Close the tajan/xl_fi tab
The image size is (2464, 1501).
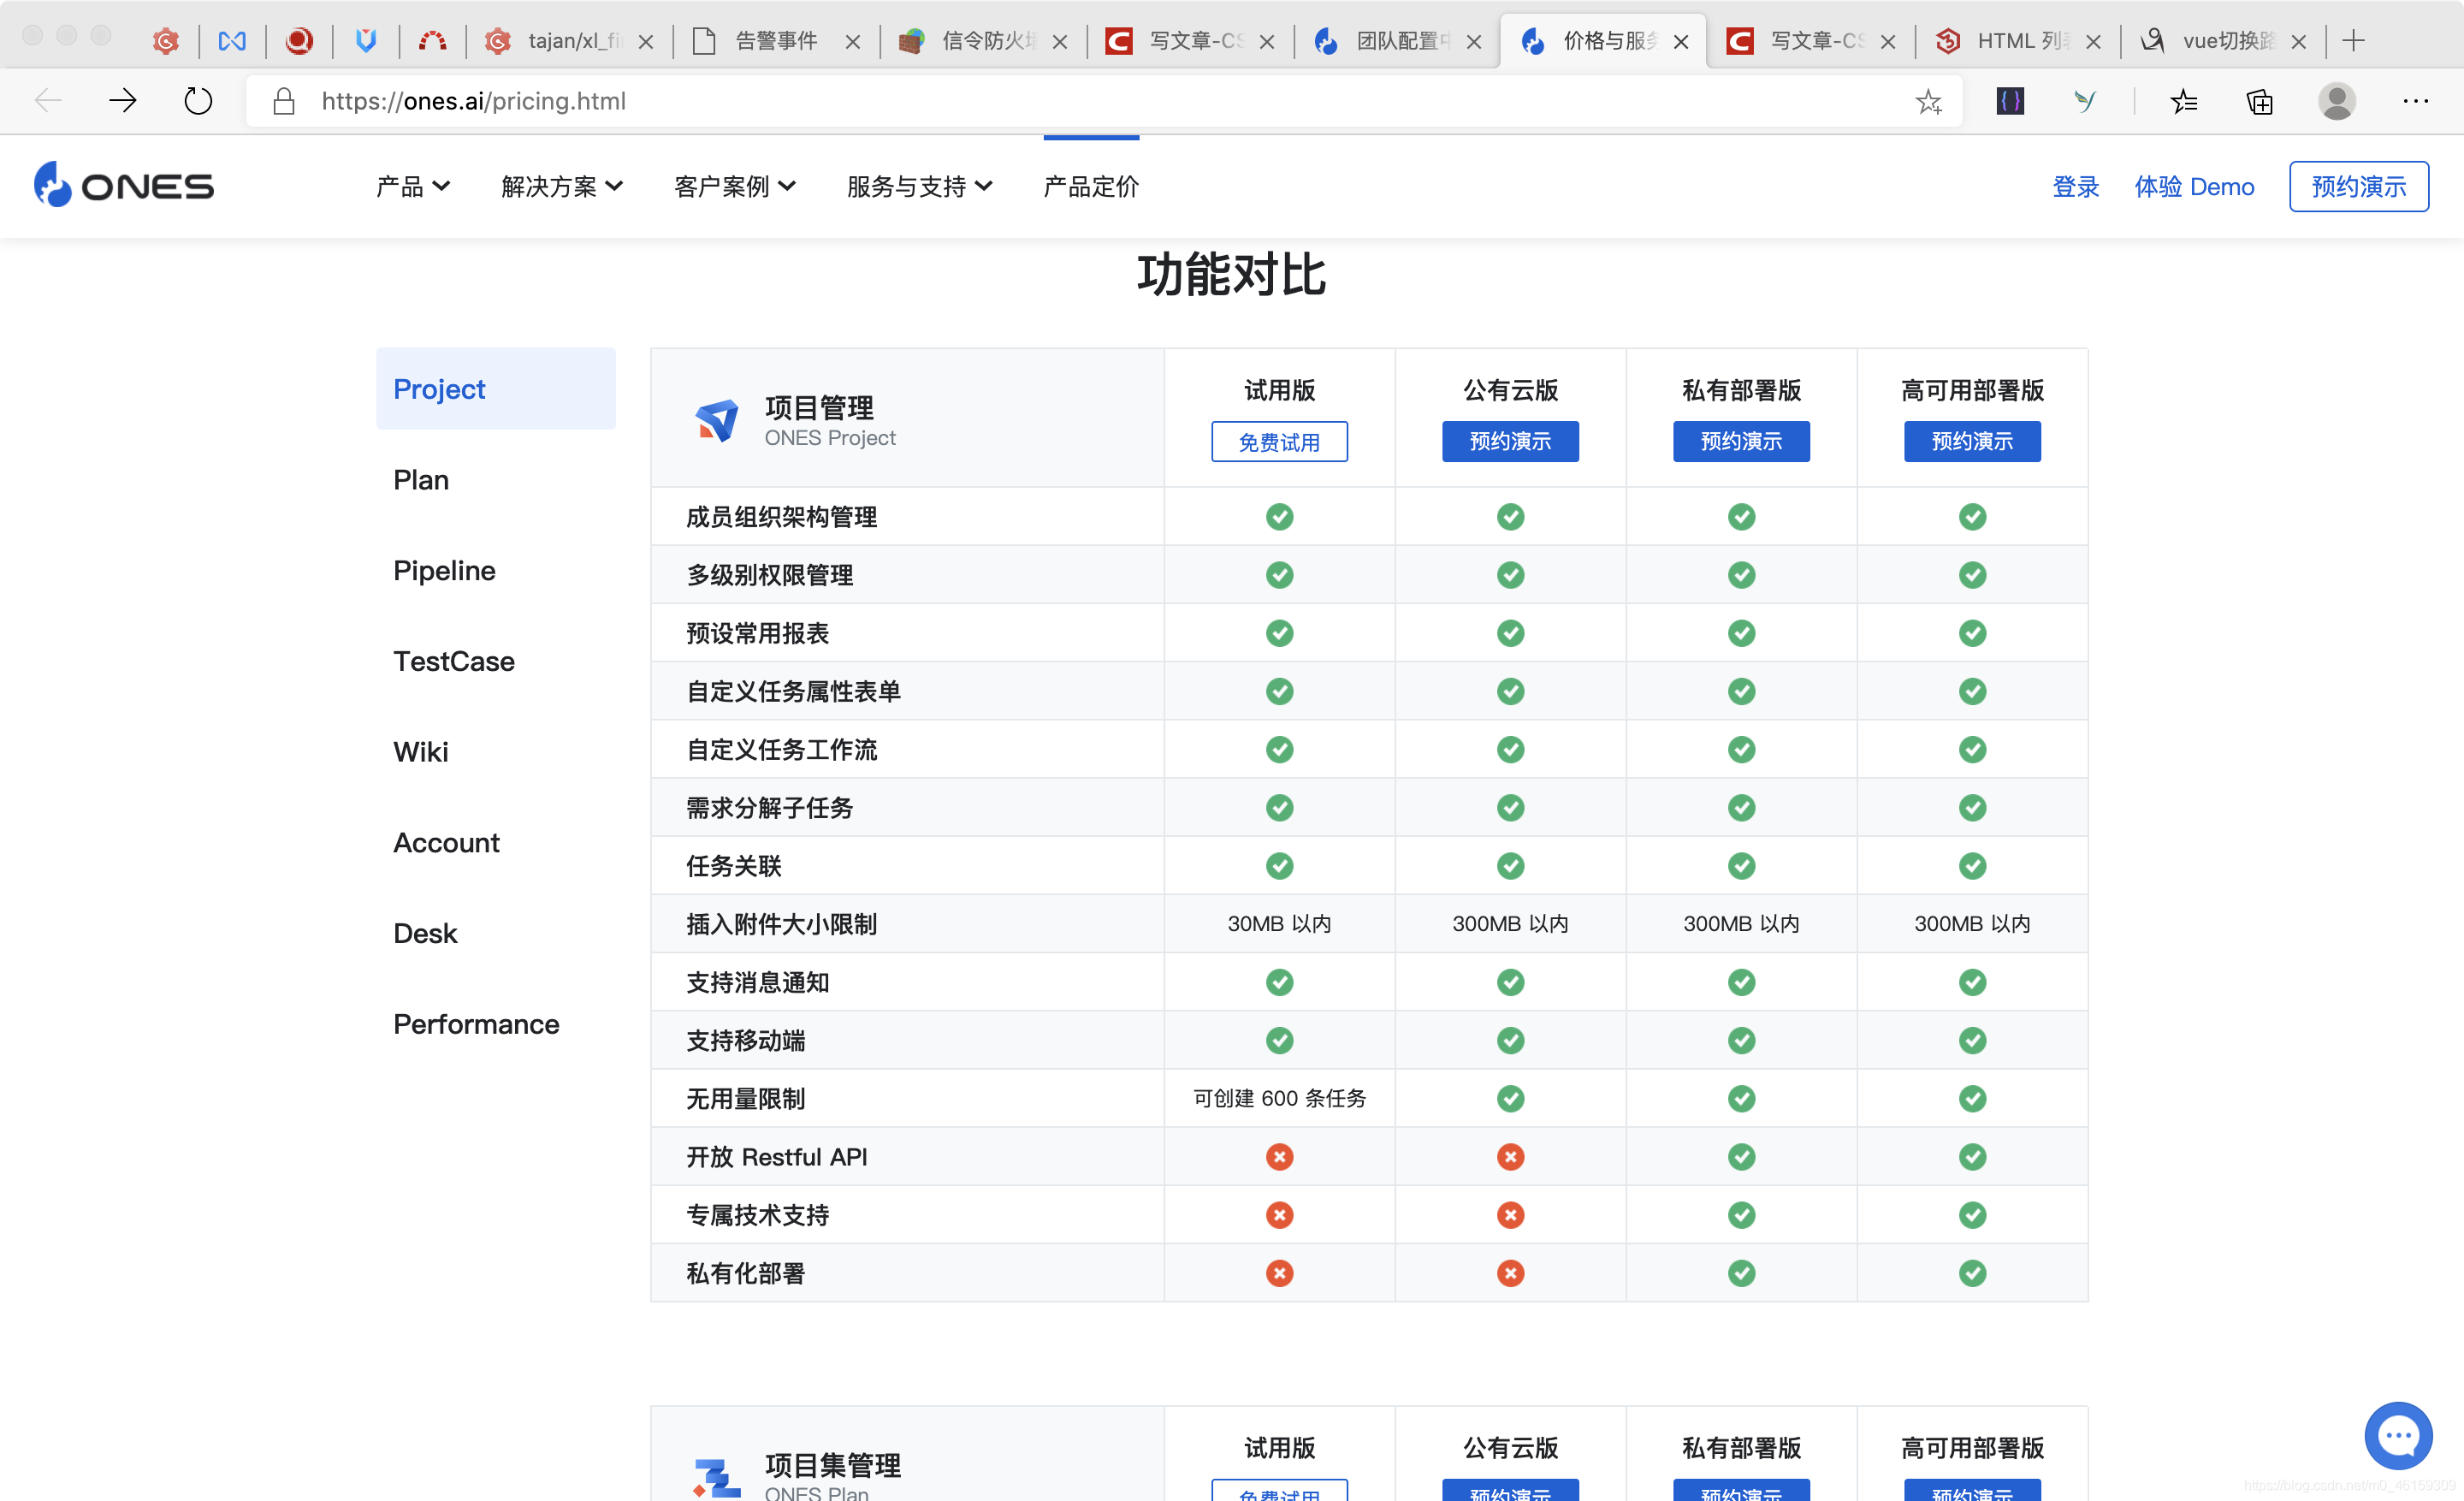(x=646, y=42)
